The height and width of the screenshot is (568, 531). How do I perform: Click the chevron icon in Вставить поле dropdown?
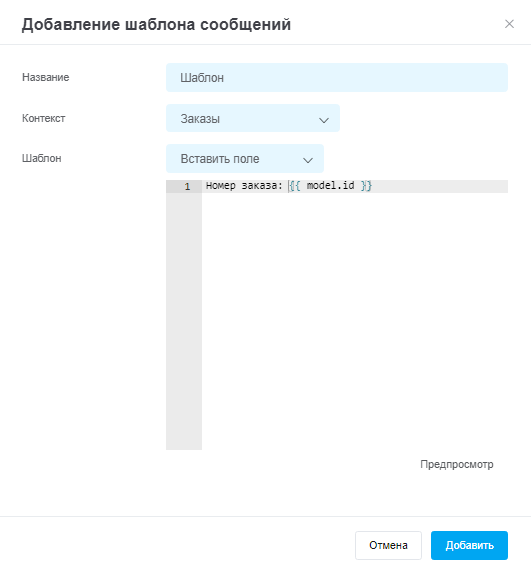point(308,160)
